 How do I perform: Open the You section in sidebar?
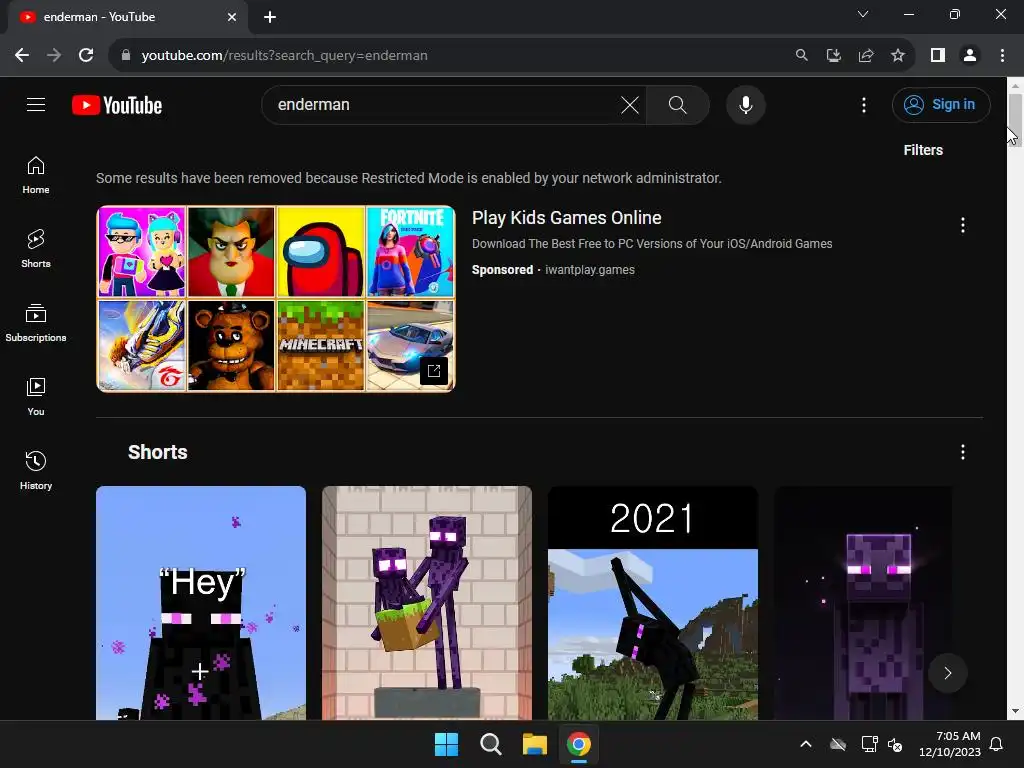(x=36, y=397)
